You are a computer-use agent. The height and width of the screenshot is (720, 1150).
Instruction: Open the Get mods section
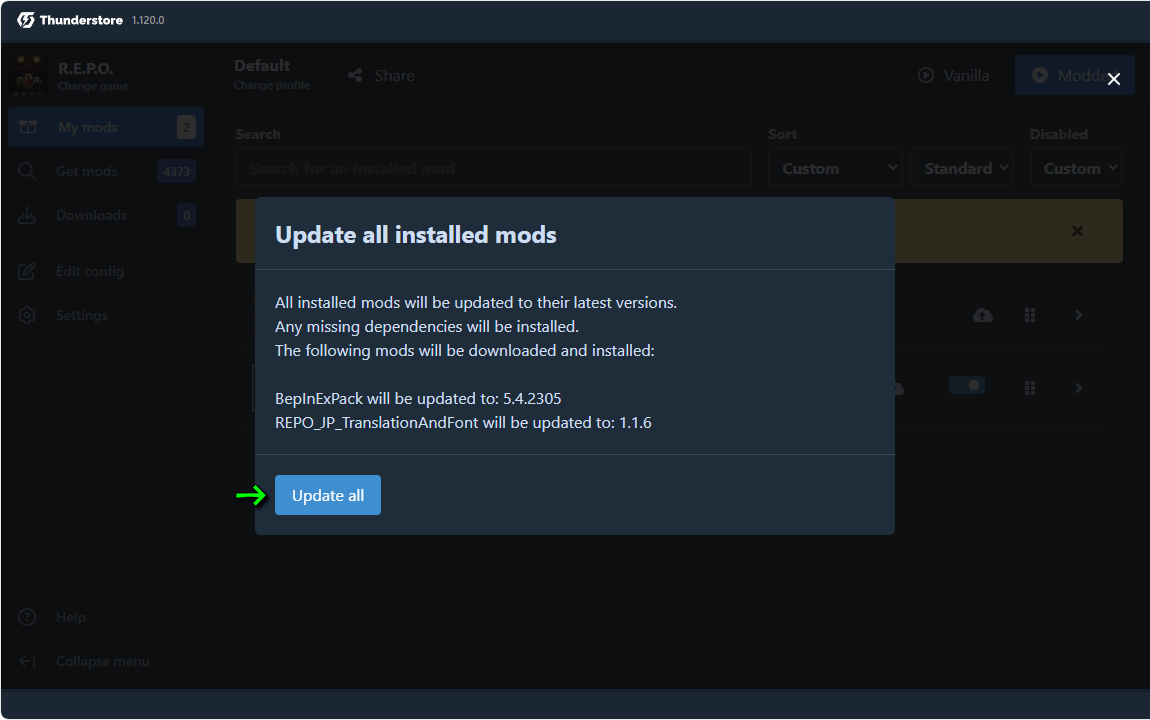(106, 171)
